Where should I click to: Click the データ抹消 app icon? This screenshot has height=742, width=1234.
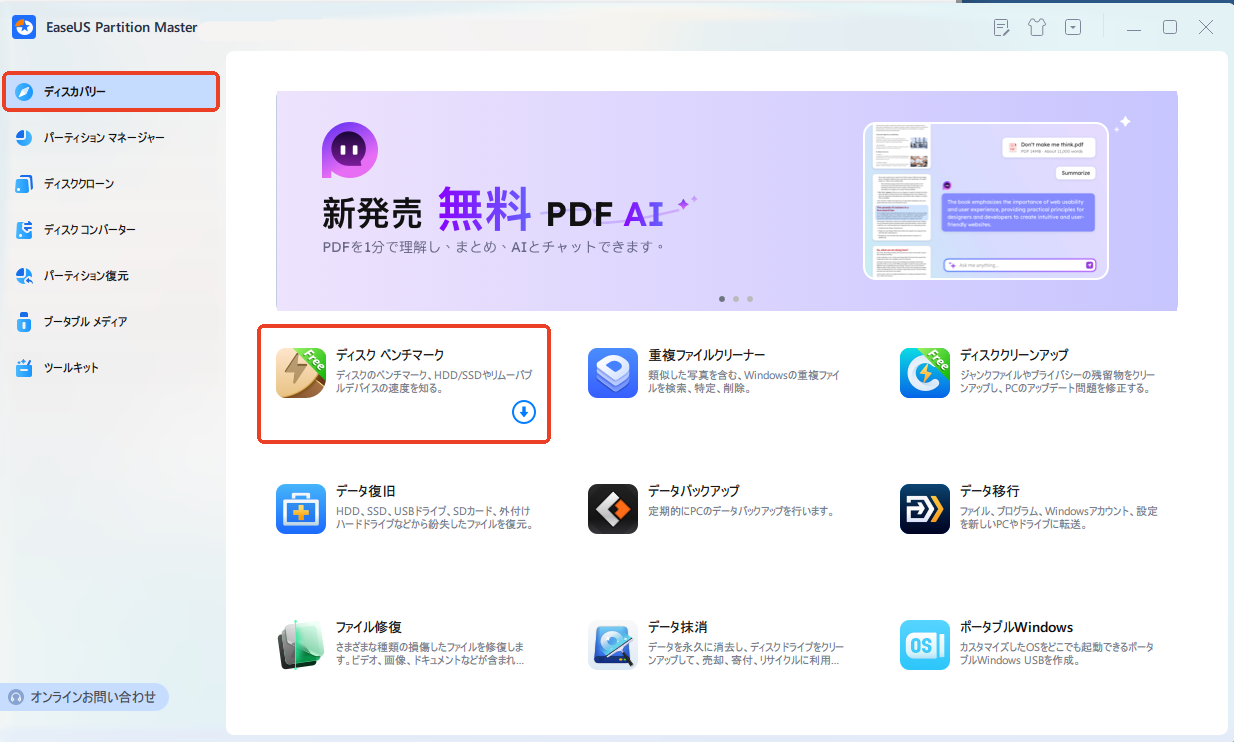pos(612,645)
